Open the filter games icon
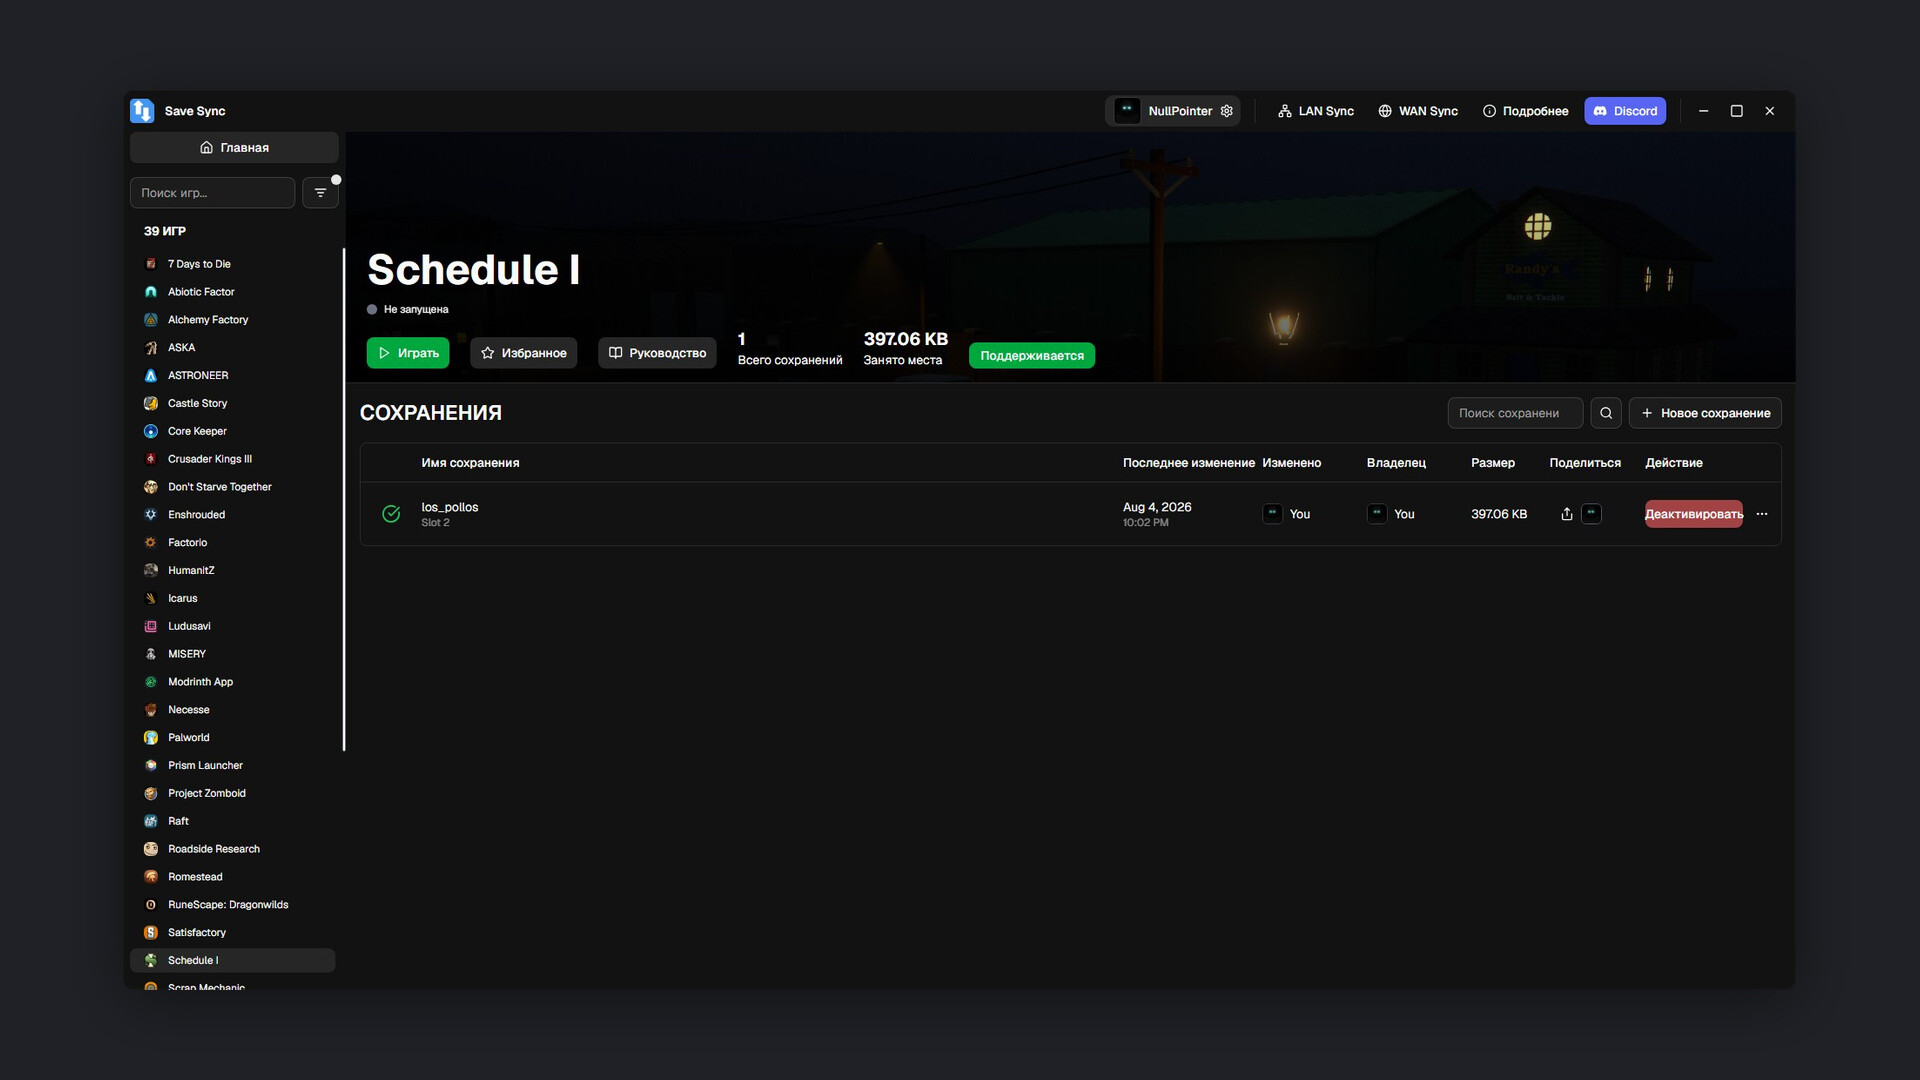Viewport: 1920px width, 1080px height. [320, 193]
